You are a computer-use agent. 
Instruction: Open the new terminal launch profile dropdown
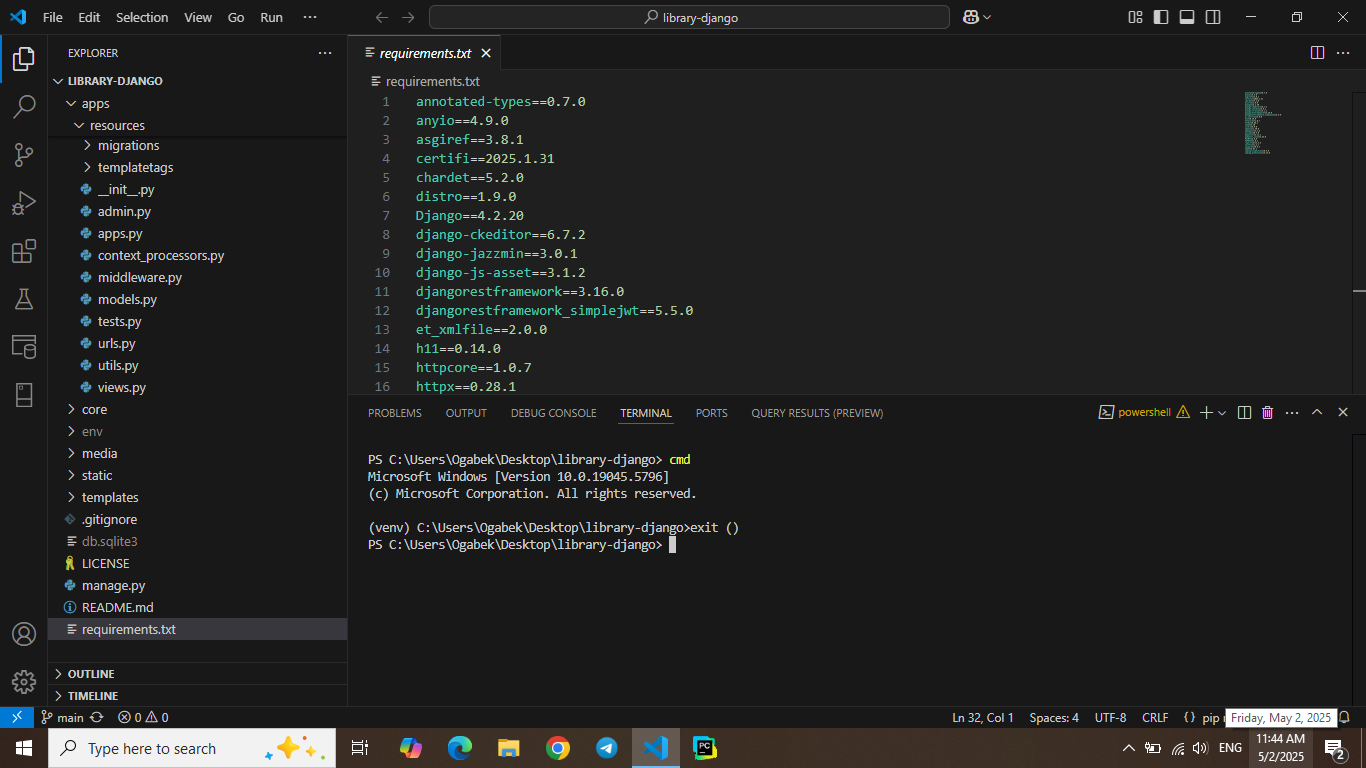(1222, 413)
